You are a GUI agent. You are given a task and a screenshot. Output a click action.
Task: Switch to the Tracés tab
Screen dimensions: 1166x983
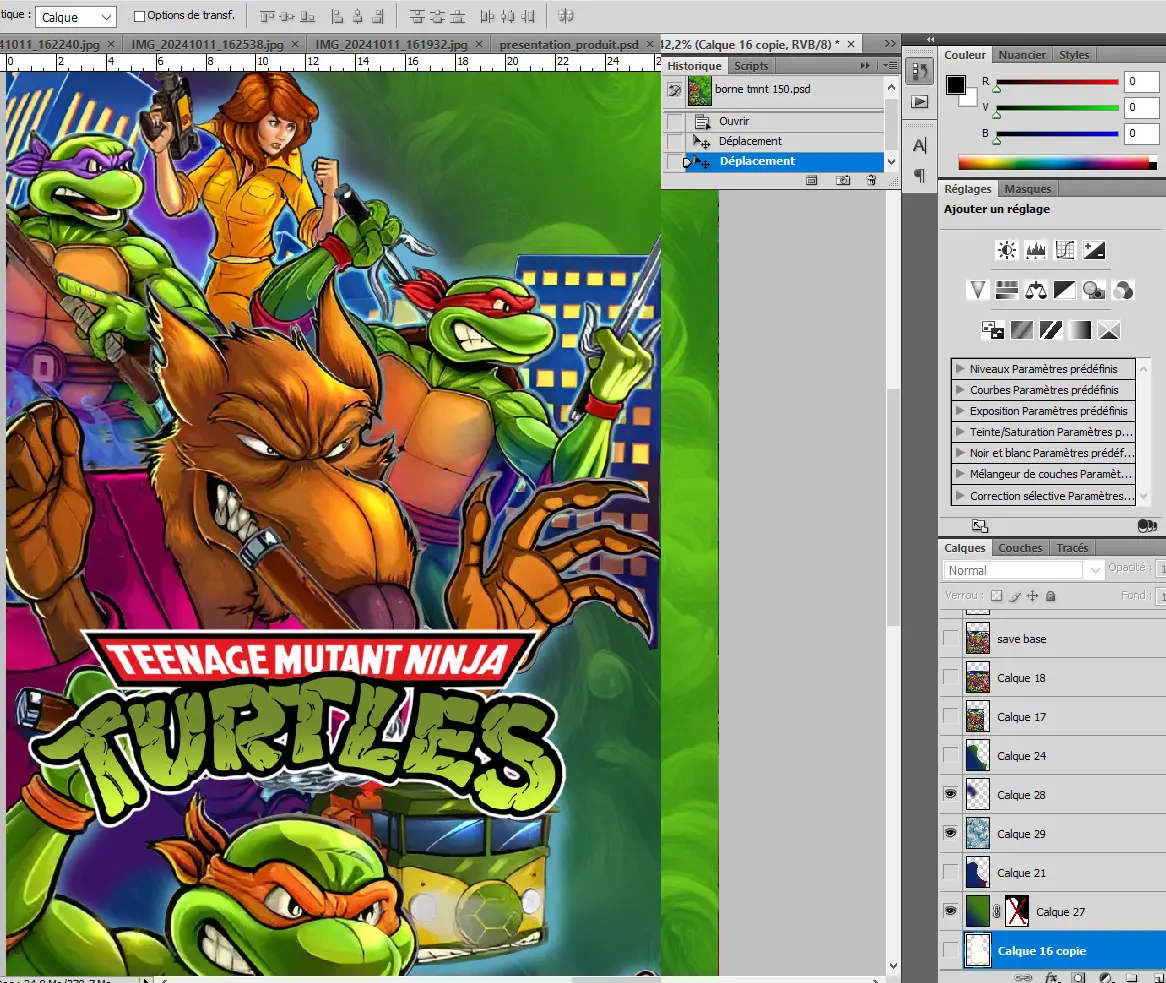point(1072,547)
